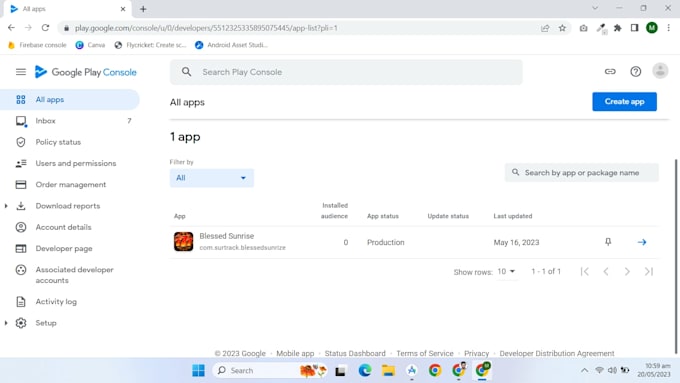Image resolution: width=680 pixels, height=383 pixels.
Task: Click the Inbox icon
Action: point(21,121)
